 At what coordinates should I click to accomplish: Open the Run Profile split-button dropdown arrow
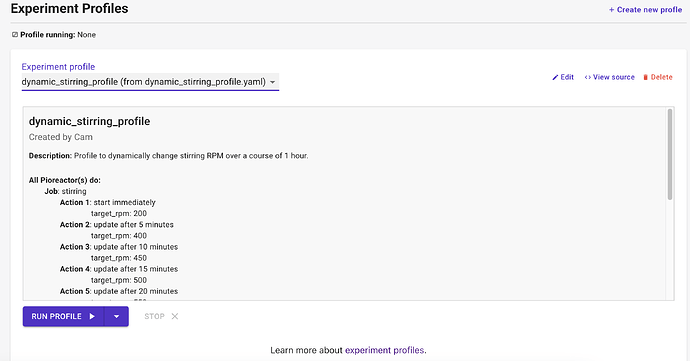(x=117, y=316)
